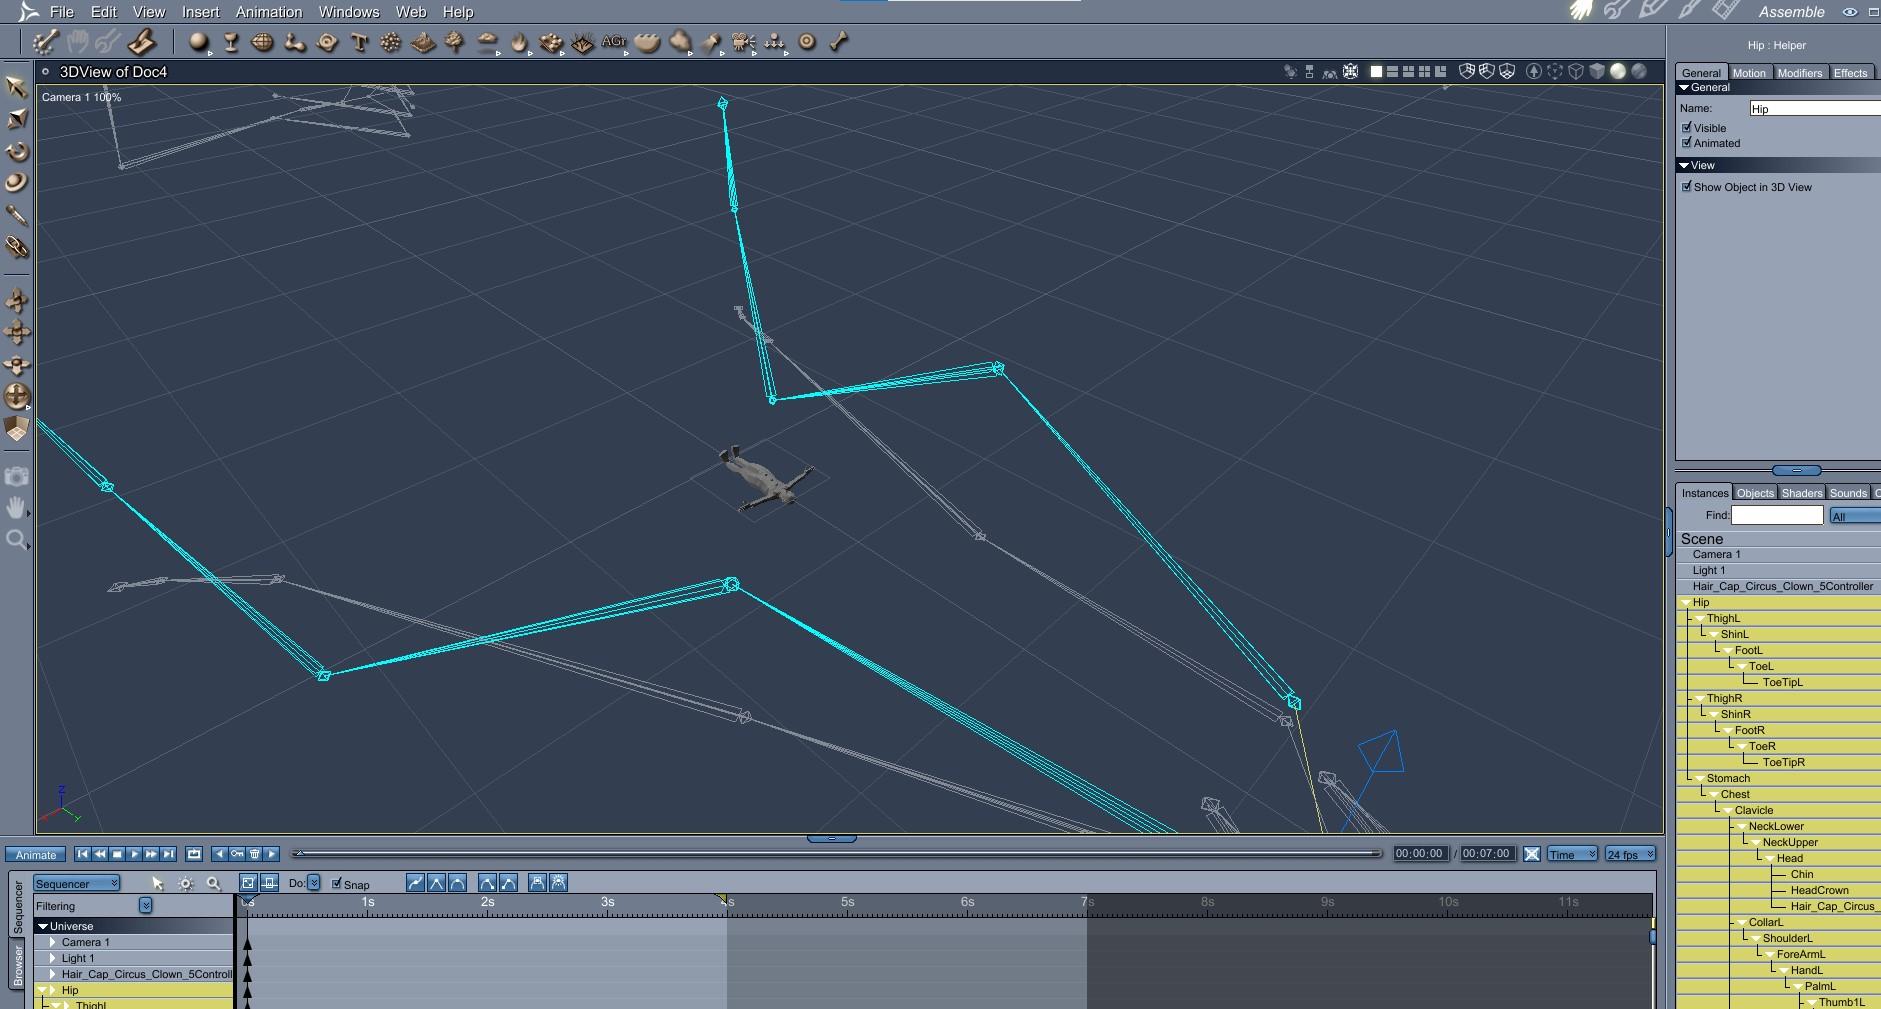Toggle the eye visibility icon beside Assemble
The height and width of the screenshot is (1009, 1881).
(x=1850, y=12)
